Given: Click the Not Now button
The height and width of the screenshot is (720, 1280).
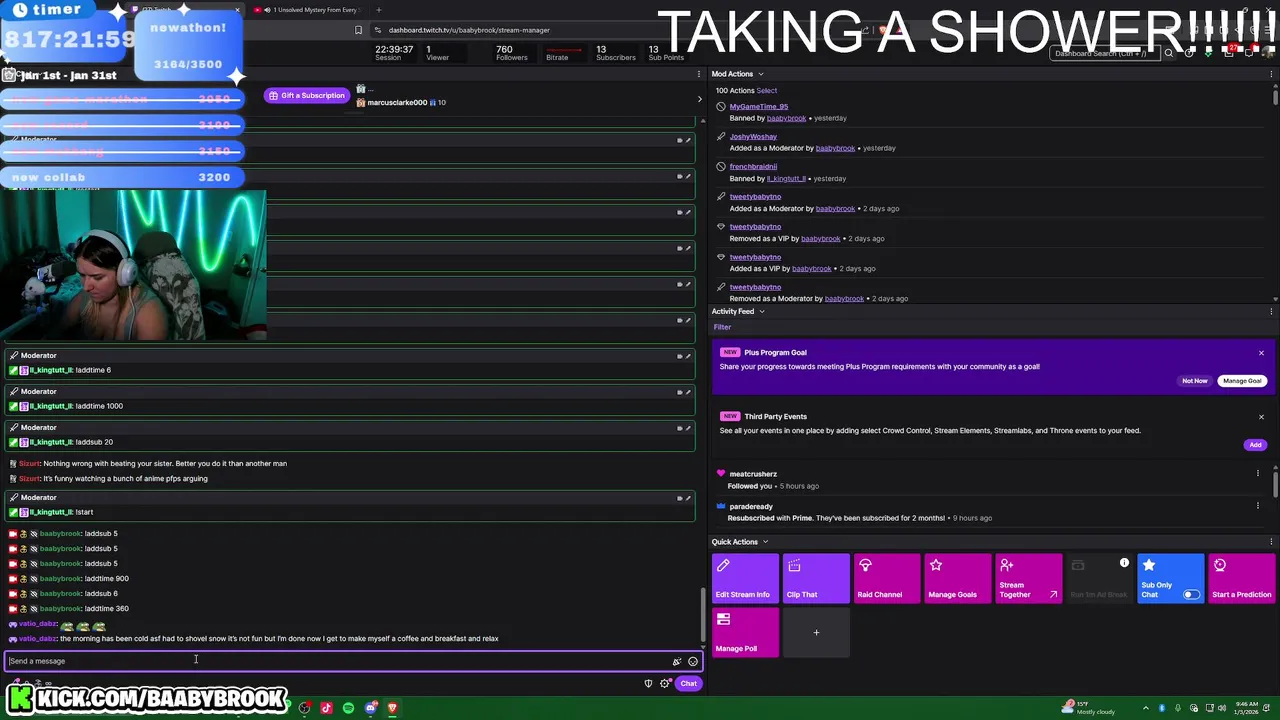Looking at the screenshot, I should tap(1194, 381).
